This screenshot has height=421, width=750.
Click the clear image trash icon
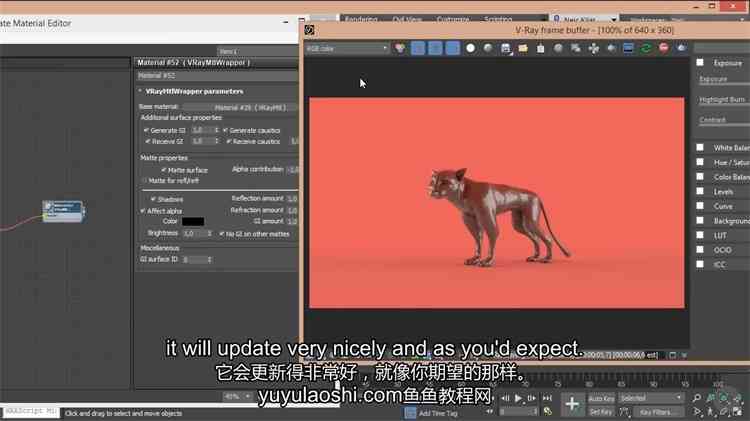coord(540,48)
